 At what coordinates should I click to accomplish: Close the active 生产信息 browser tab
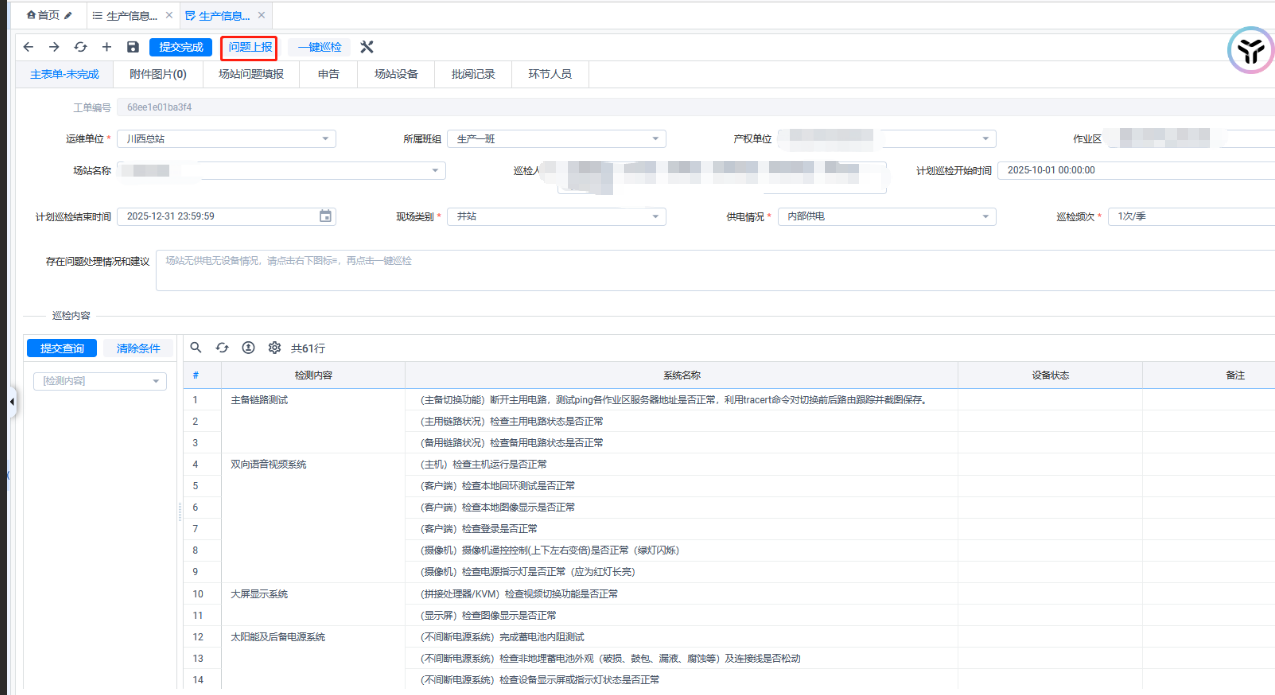pos(261,16)
